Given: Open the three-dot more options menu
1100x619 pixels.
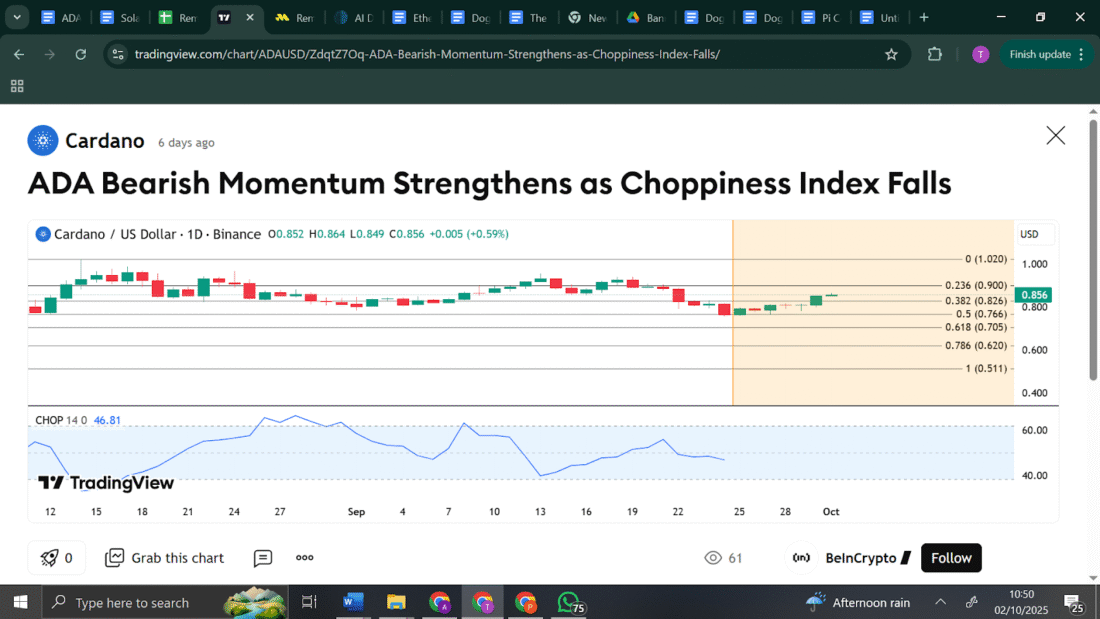Looking at the screenshot, I should (x=305, y=558).
